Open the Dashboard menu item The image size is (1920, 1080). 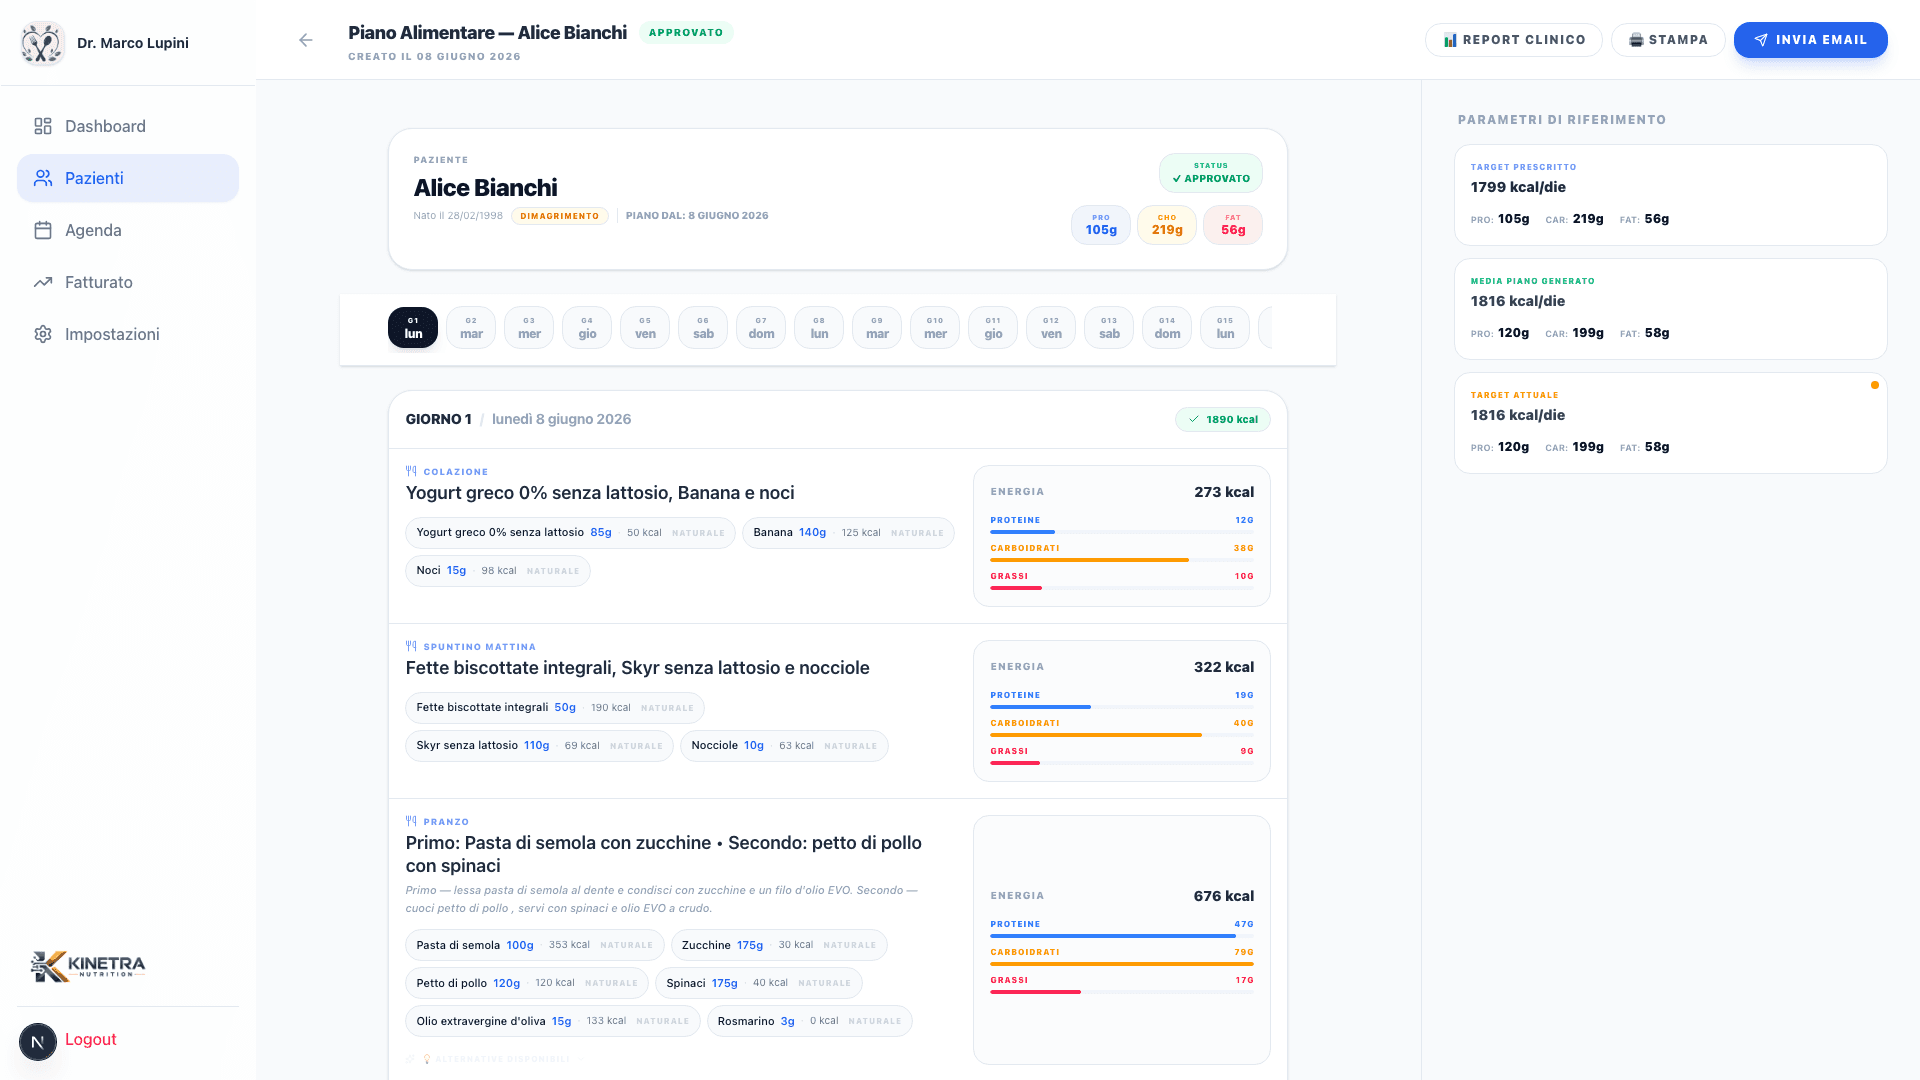tap(128, 126)
